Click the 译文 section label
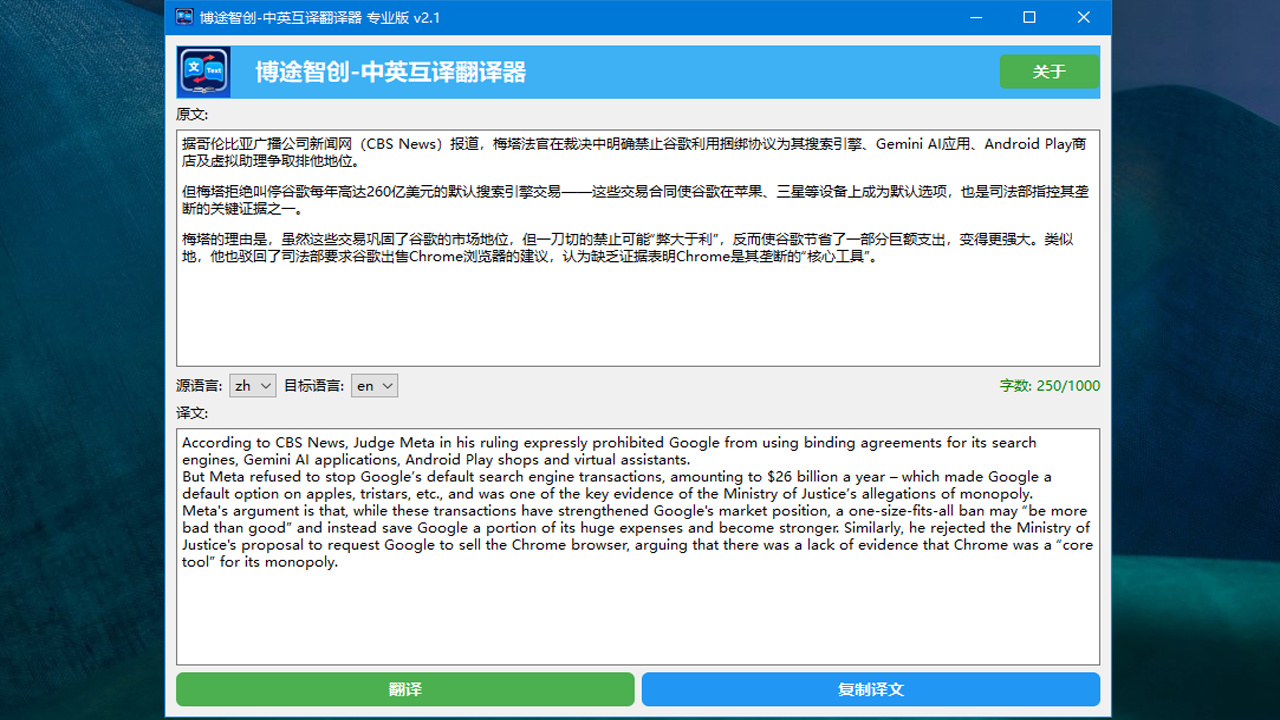The width and height of the screenshot is (1280, 720). (191, 411)
